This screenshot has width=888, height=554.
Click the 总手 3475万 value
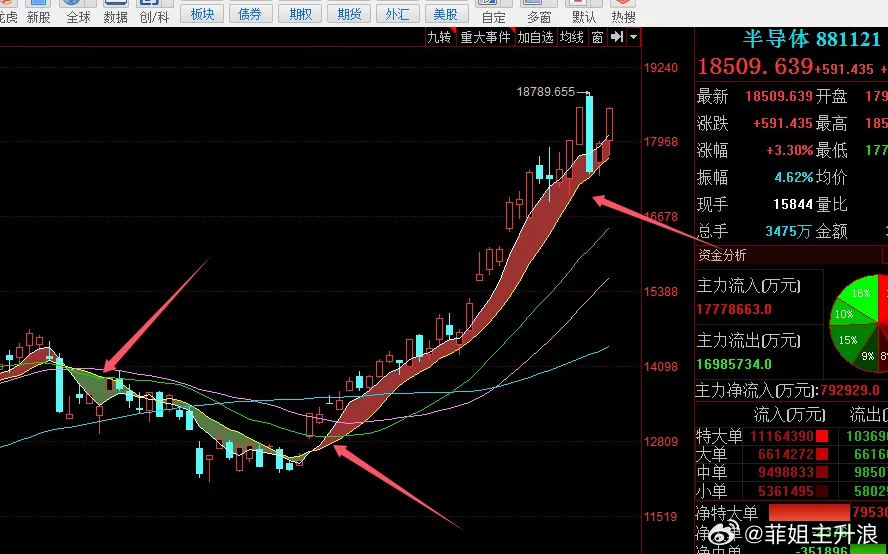coord(789,231)
